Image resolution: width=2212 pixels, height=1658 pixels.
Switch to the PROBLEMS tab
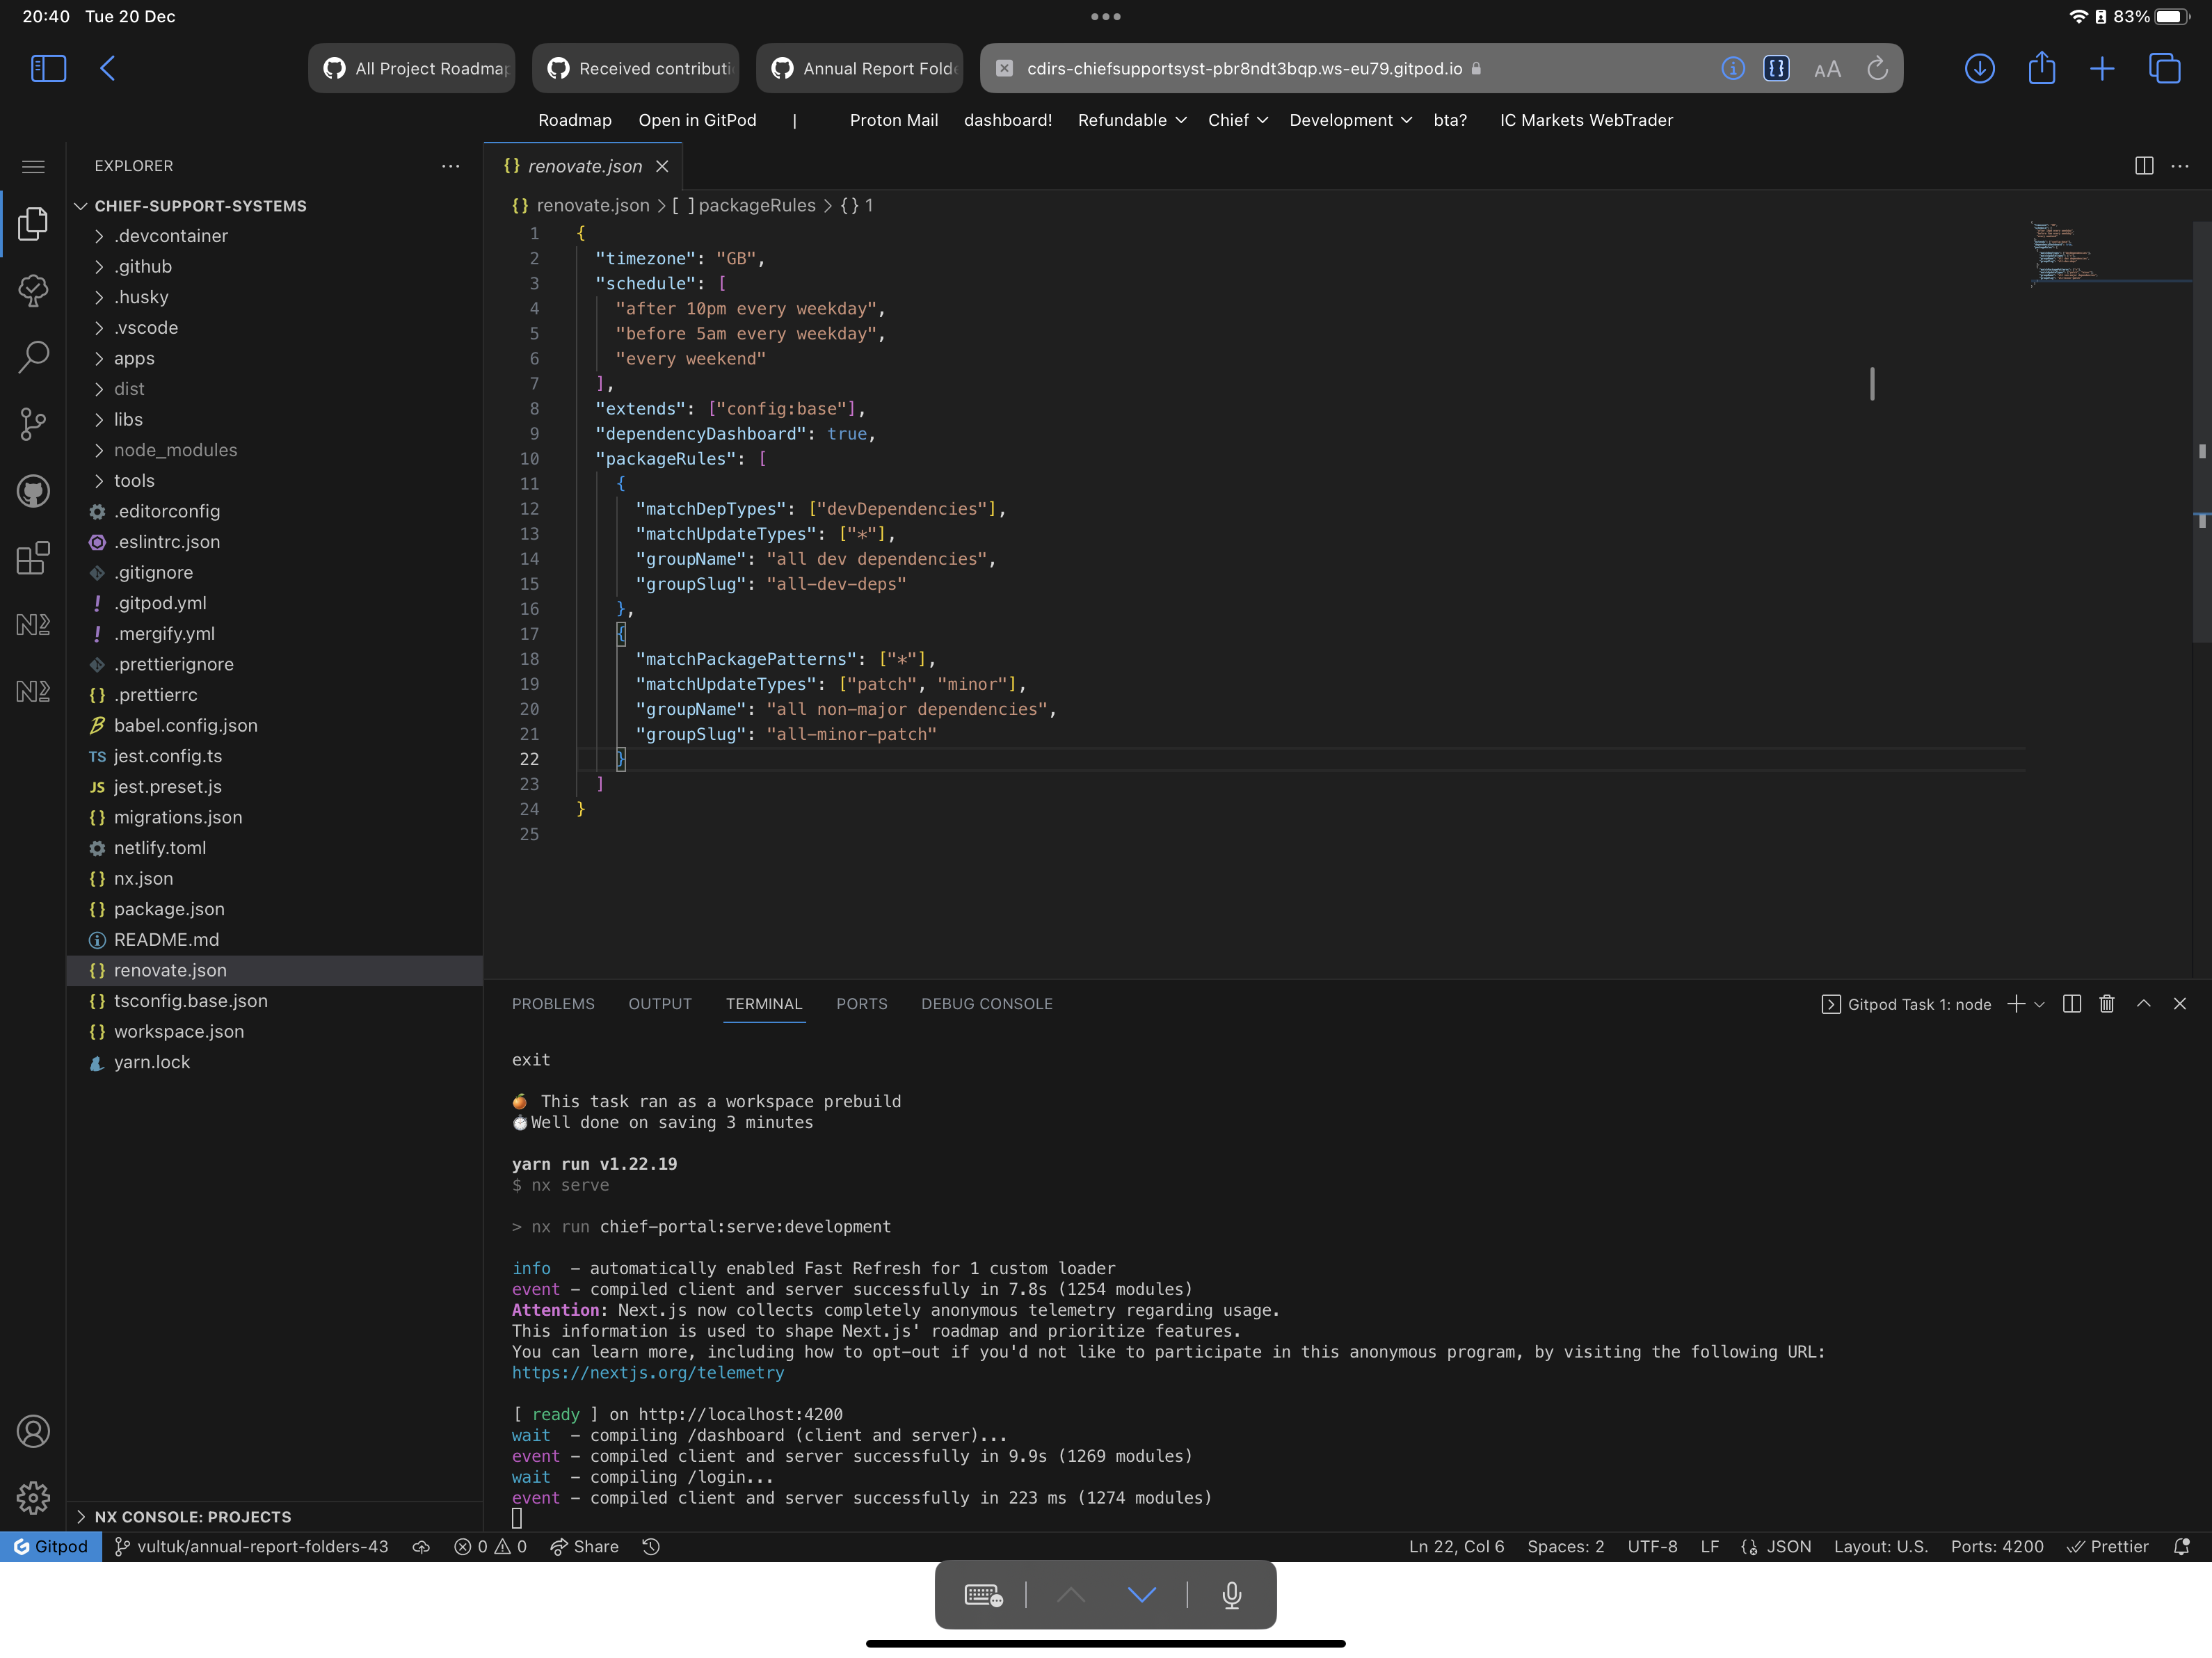tap(553, 1004)
